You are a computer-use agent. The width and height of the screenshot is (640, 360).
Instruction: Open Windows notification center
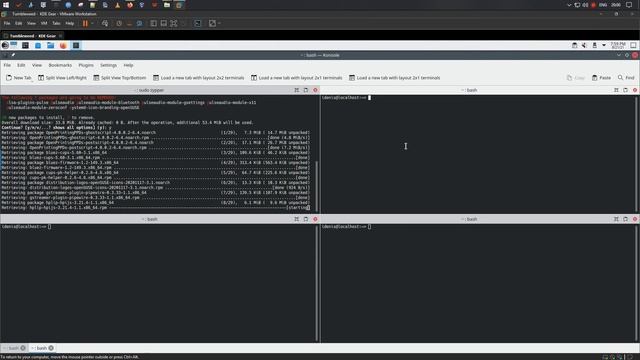[629, 5]
